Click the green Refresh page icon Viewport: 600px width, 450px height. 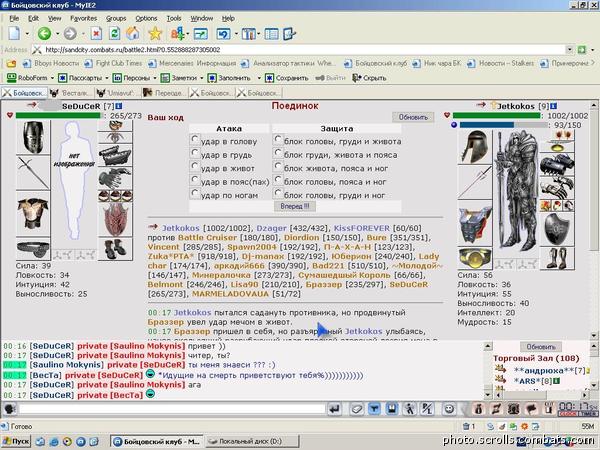(114, 34)
